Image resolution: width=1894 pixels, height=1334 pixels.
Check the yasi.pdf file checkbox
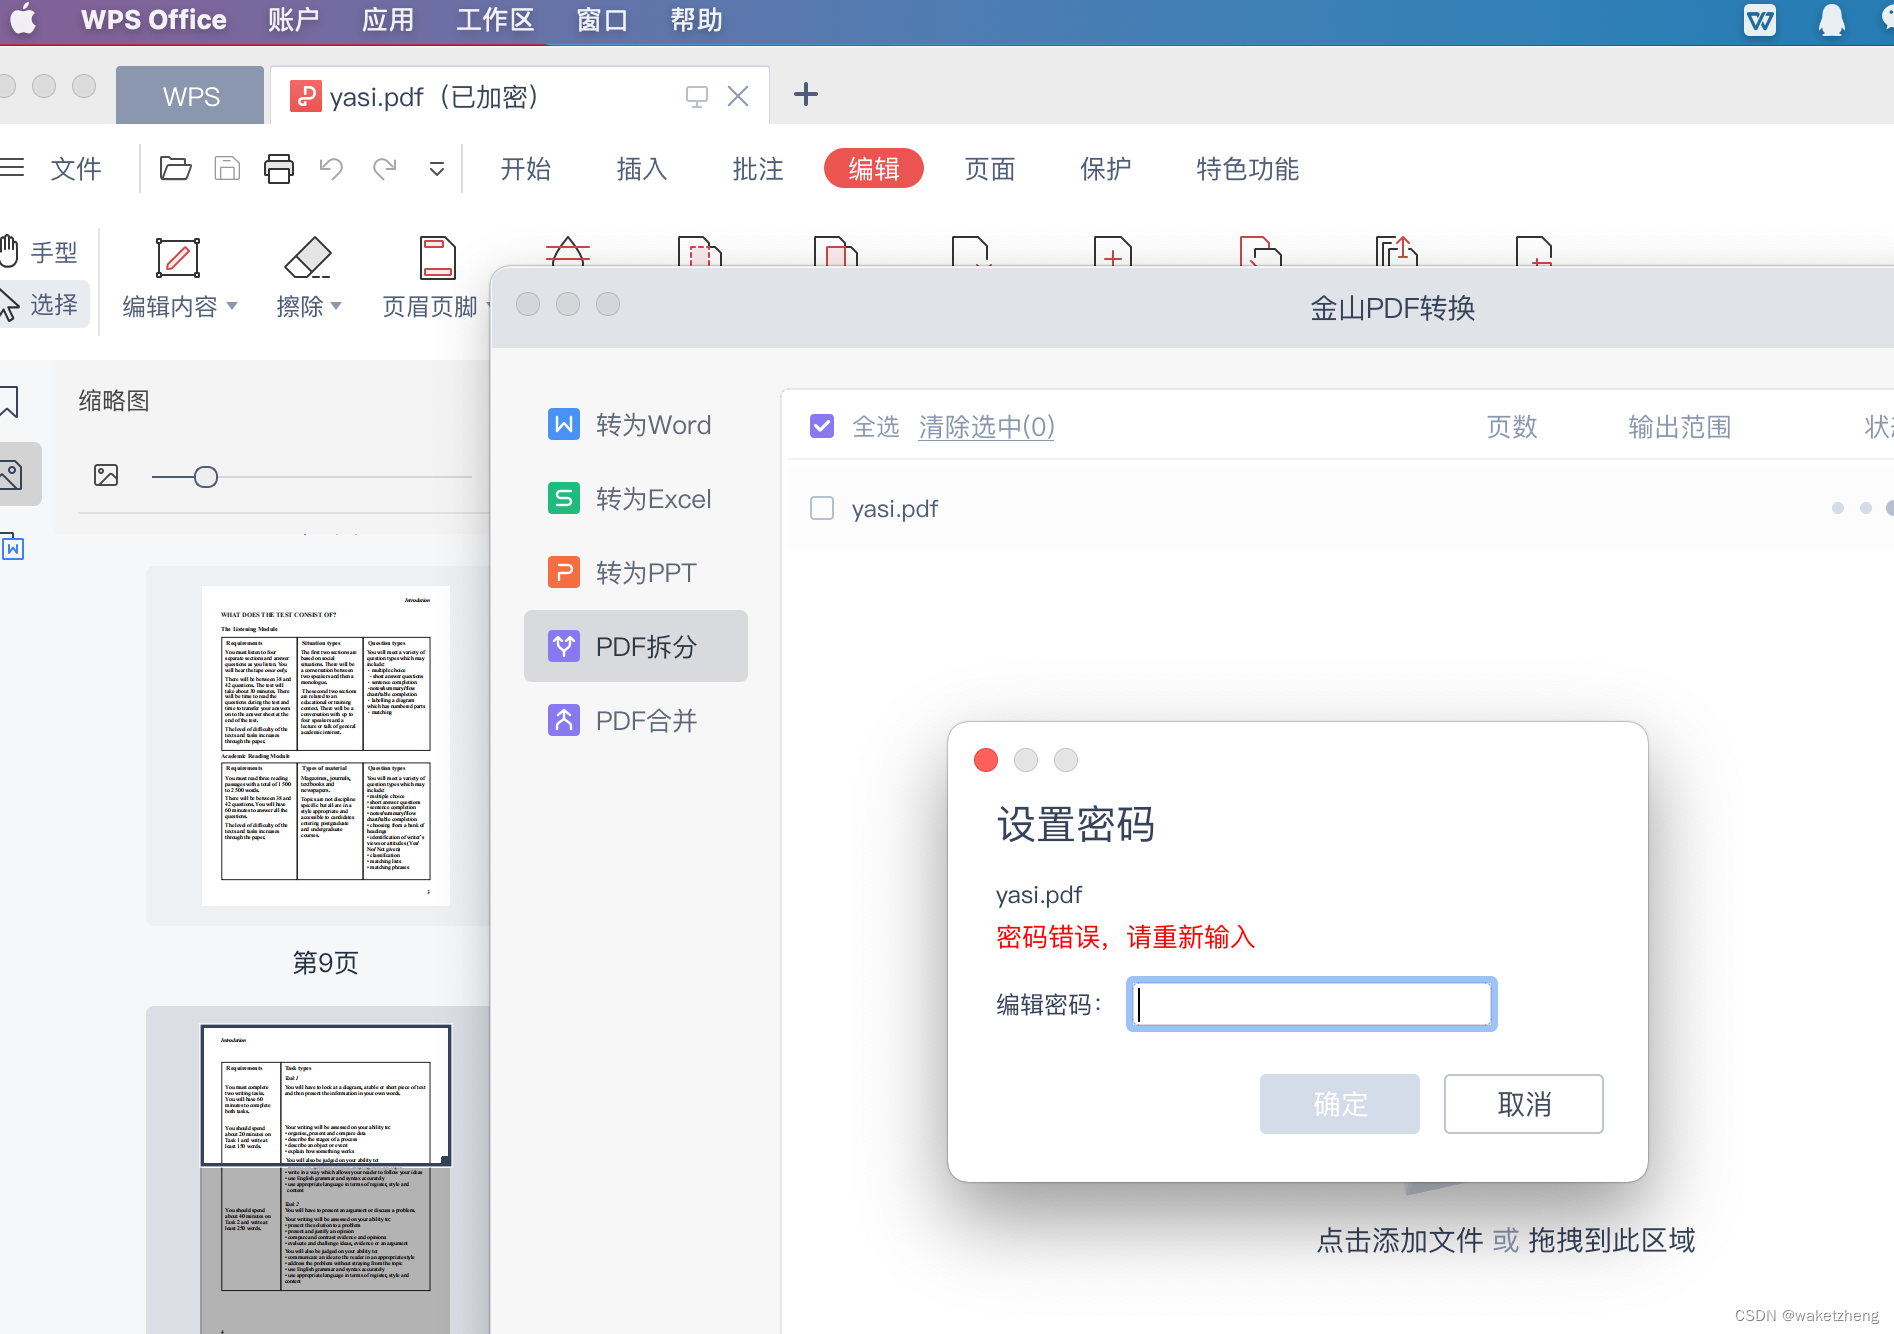[822, 509]
